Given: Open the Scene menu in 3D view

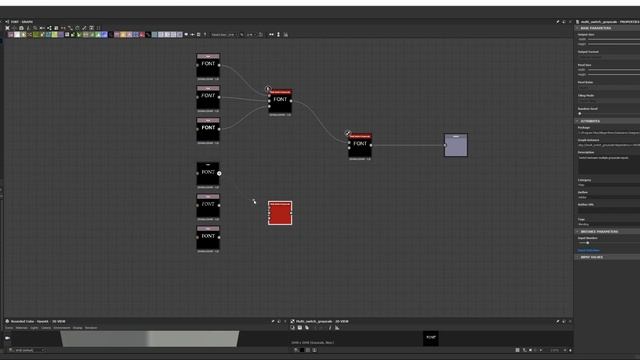Looking at the screenshot, I should coord(9,328).
